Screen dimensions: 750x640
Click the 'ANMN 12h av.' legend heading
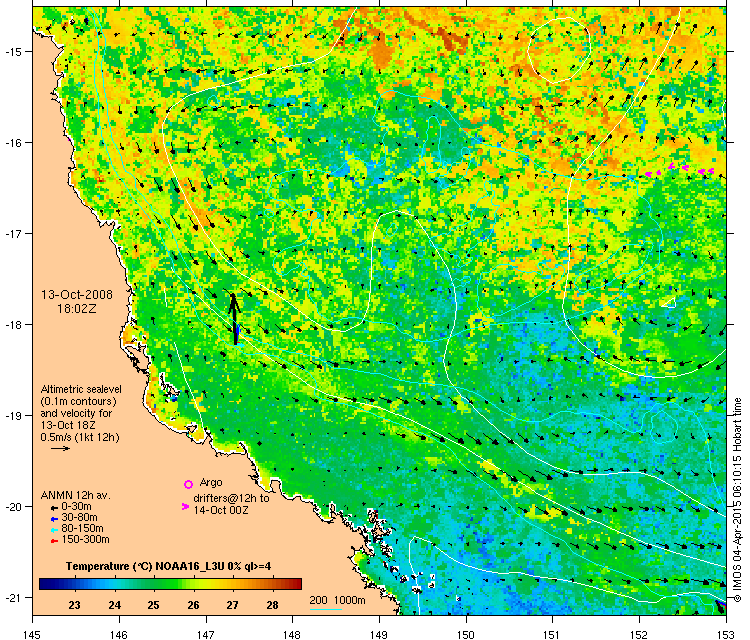[76, 496]
